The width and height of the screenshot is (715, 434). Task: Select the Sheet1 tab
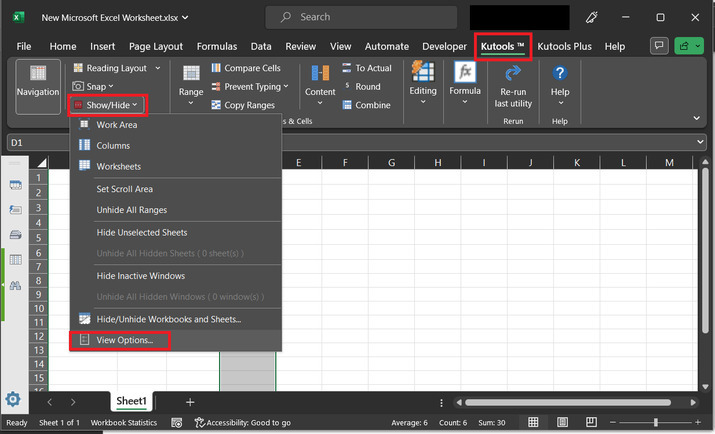click(x=131, y=401)
